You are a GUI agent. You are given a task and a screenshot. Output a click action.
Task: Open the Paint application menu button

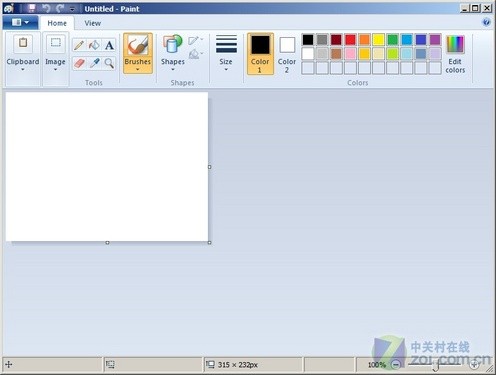(x=20, y=22)
